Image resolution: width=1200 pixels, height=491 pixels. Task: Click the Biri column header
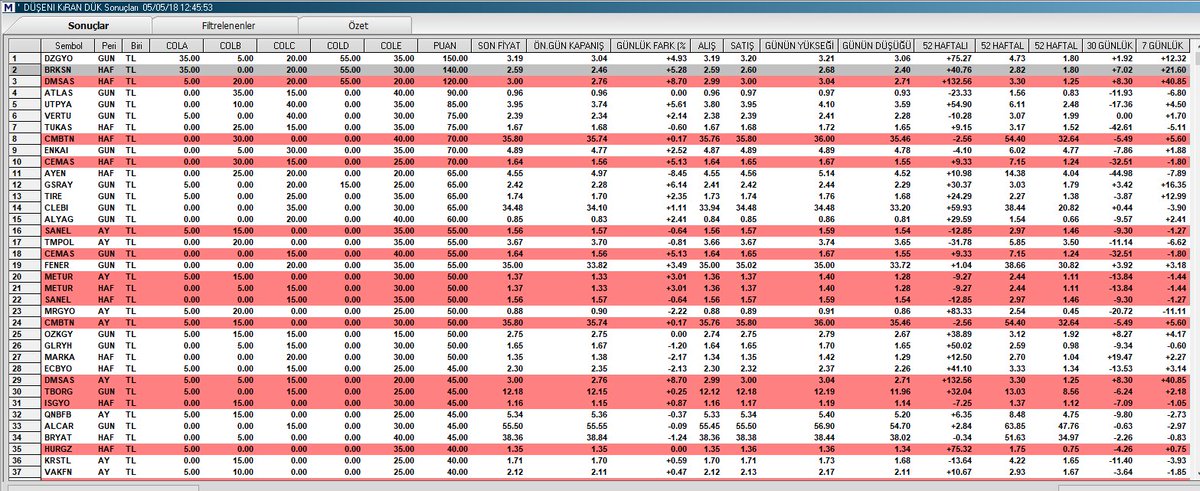[x=136, y=46]
